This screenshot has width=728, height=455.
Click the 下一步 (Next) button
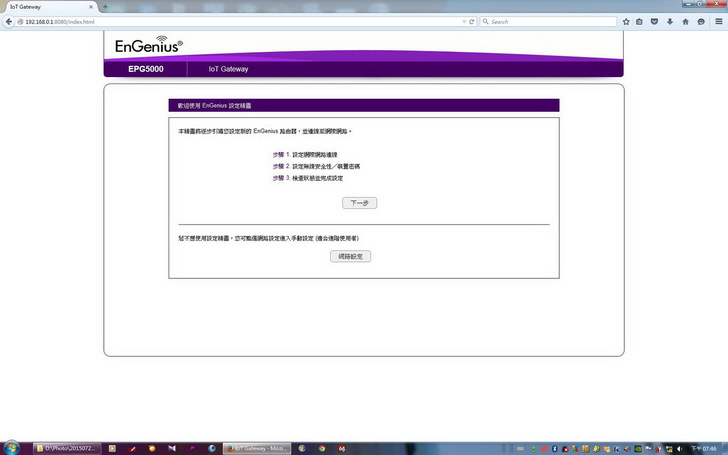coord(359,203)
